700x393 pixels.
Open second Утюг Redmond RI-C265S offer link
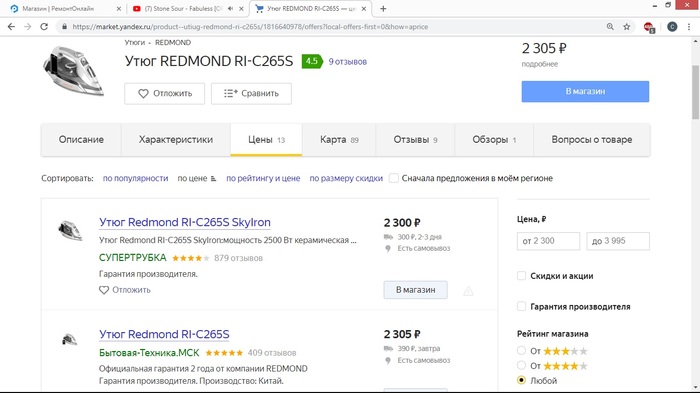pos(164,334)
